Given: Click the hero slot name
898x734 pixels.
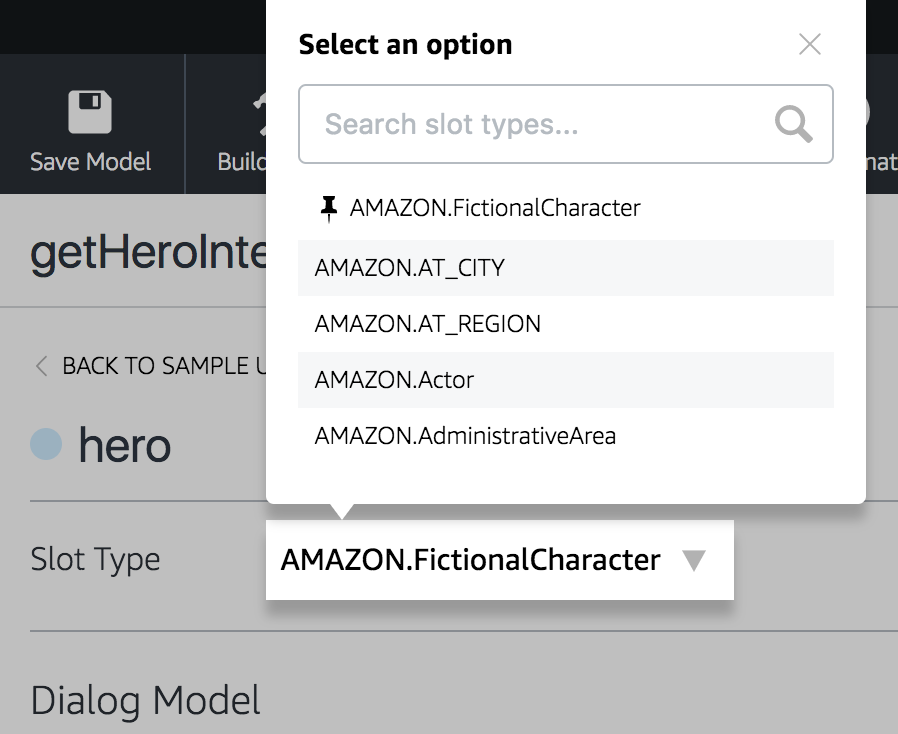Looking at the screenshot, I should click(x=125, y=445).
